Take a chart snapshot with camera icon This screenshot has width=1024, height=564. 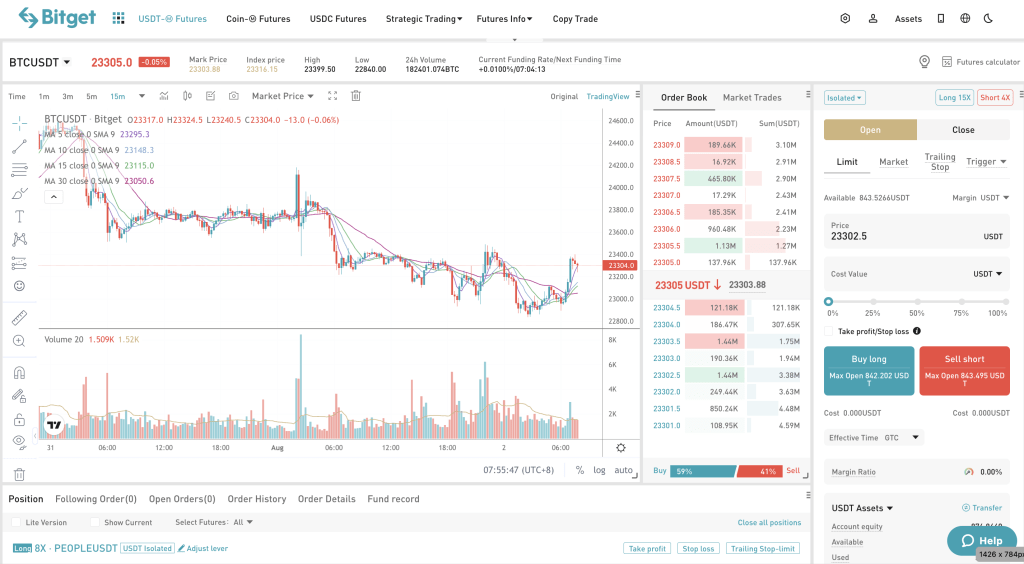(x=233, y=96)
